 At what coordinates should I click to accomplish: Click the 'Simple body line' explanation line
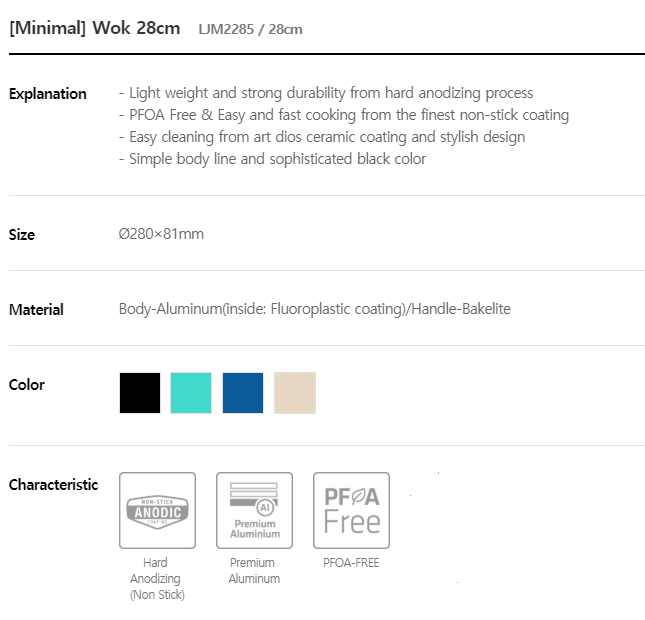pos(272,159)
